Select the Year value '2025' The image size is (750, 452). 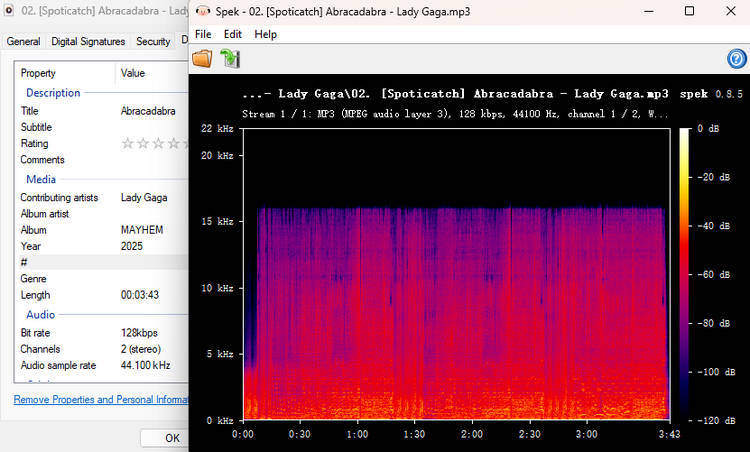pyautogui.click(x=132, y=246)
